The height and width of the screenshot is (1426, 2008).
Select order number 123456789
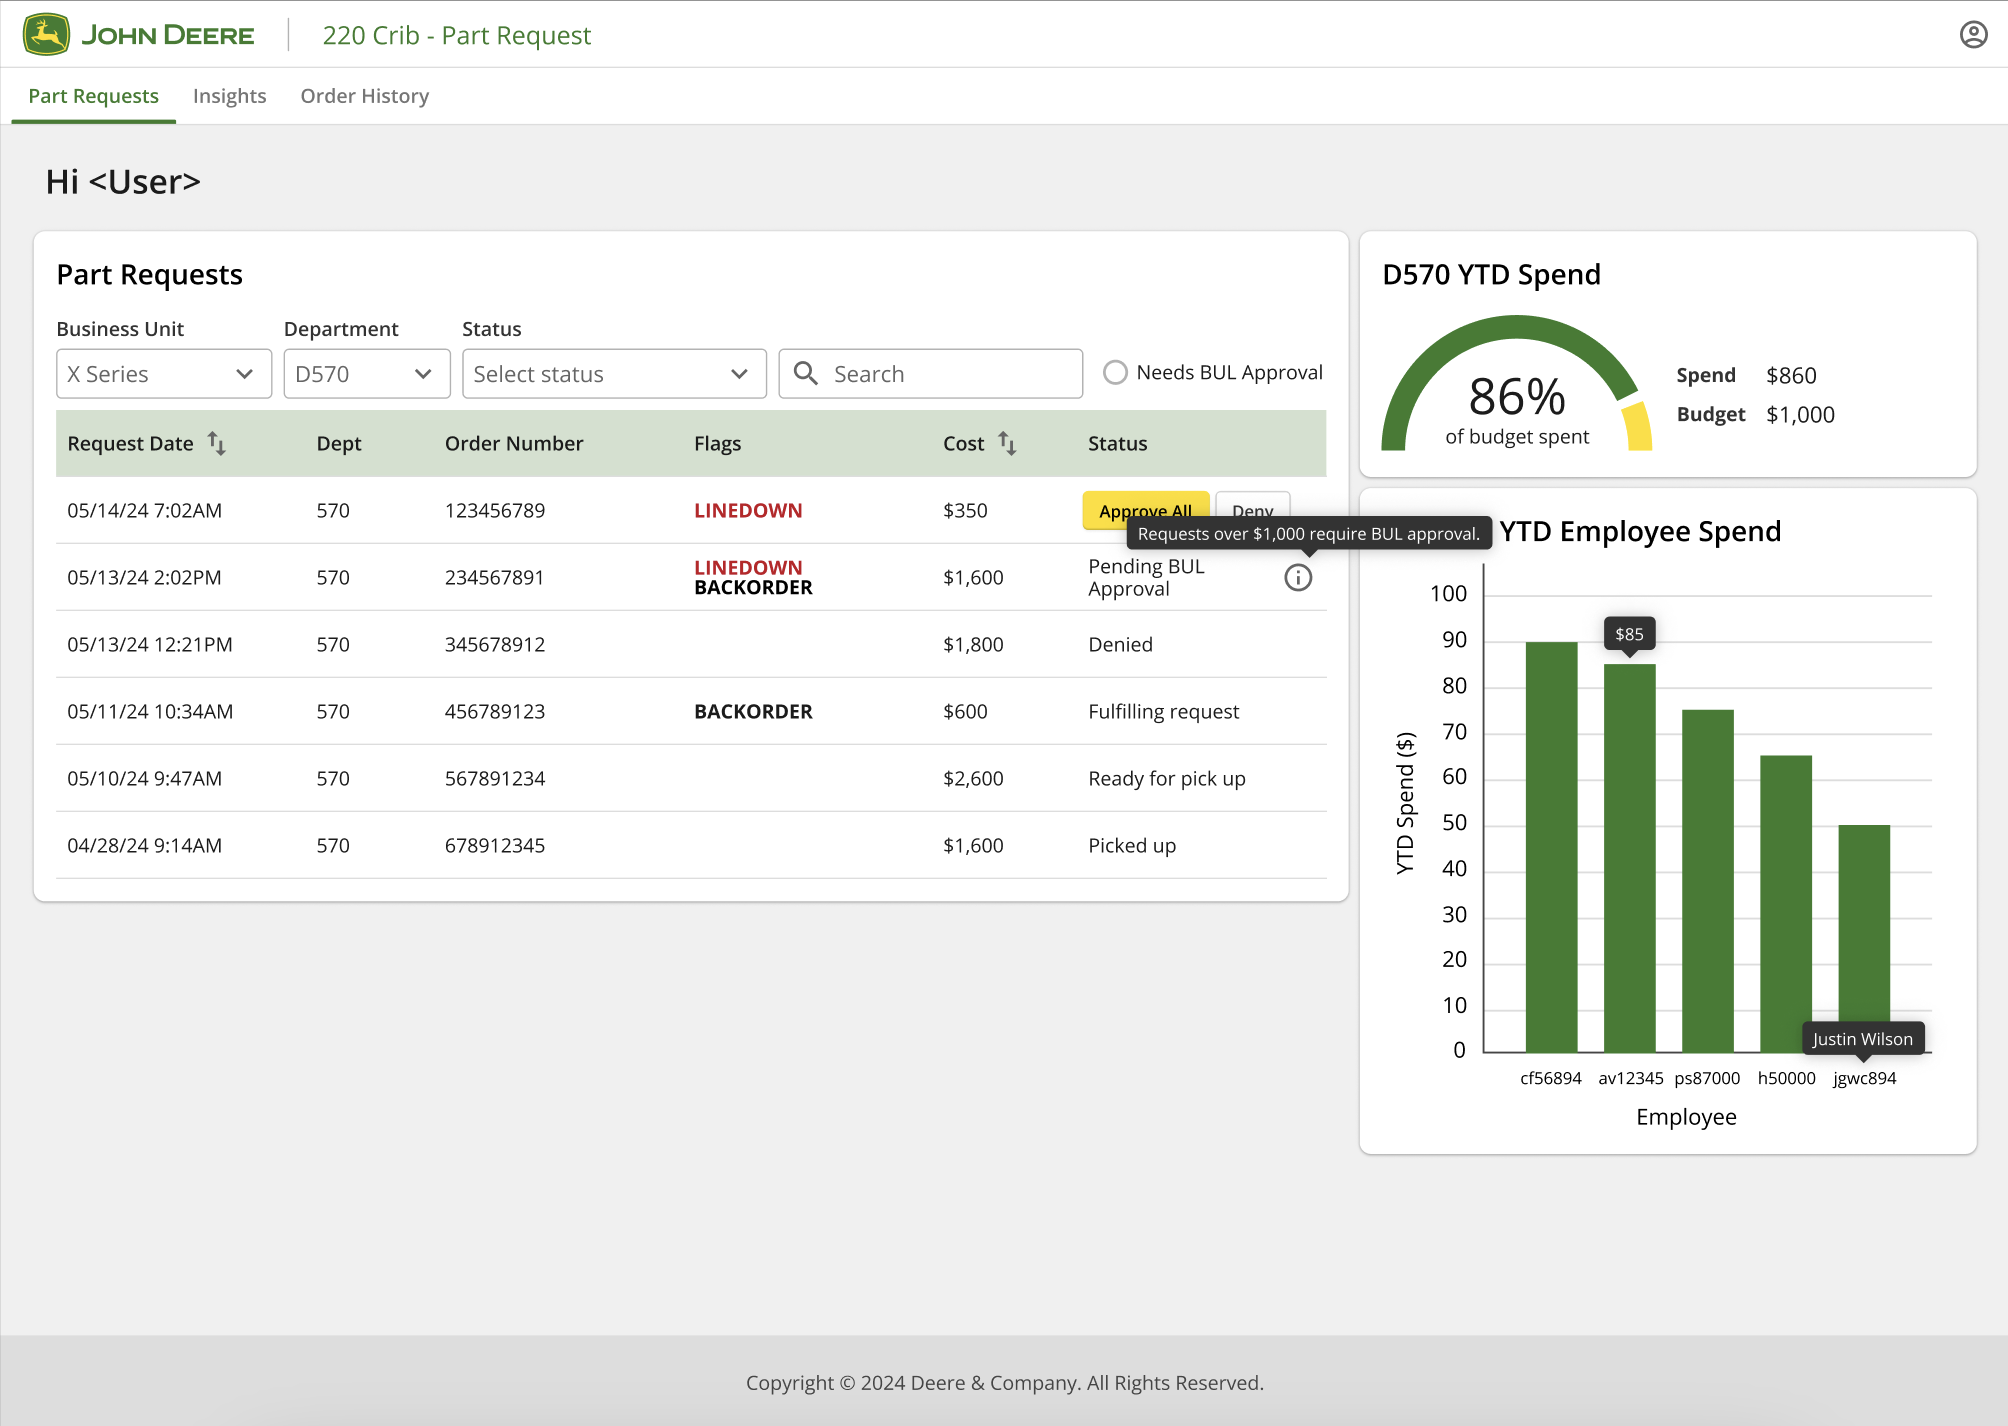click(x=495, y=510)
